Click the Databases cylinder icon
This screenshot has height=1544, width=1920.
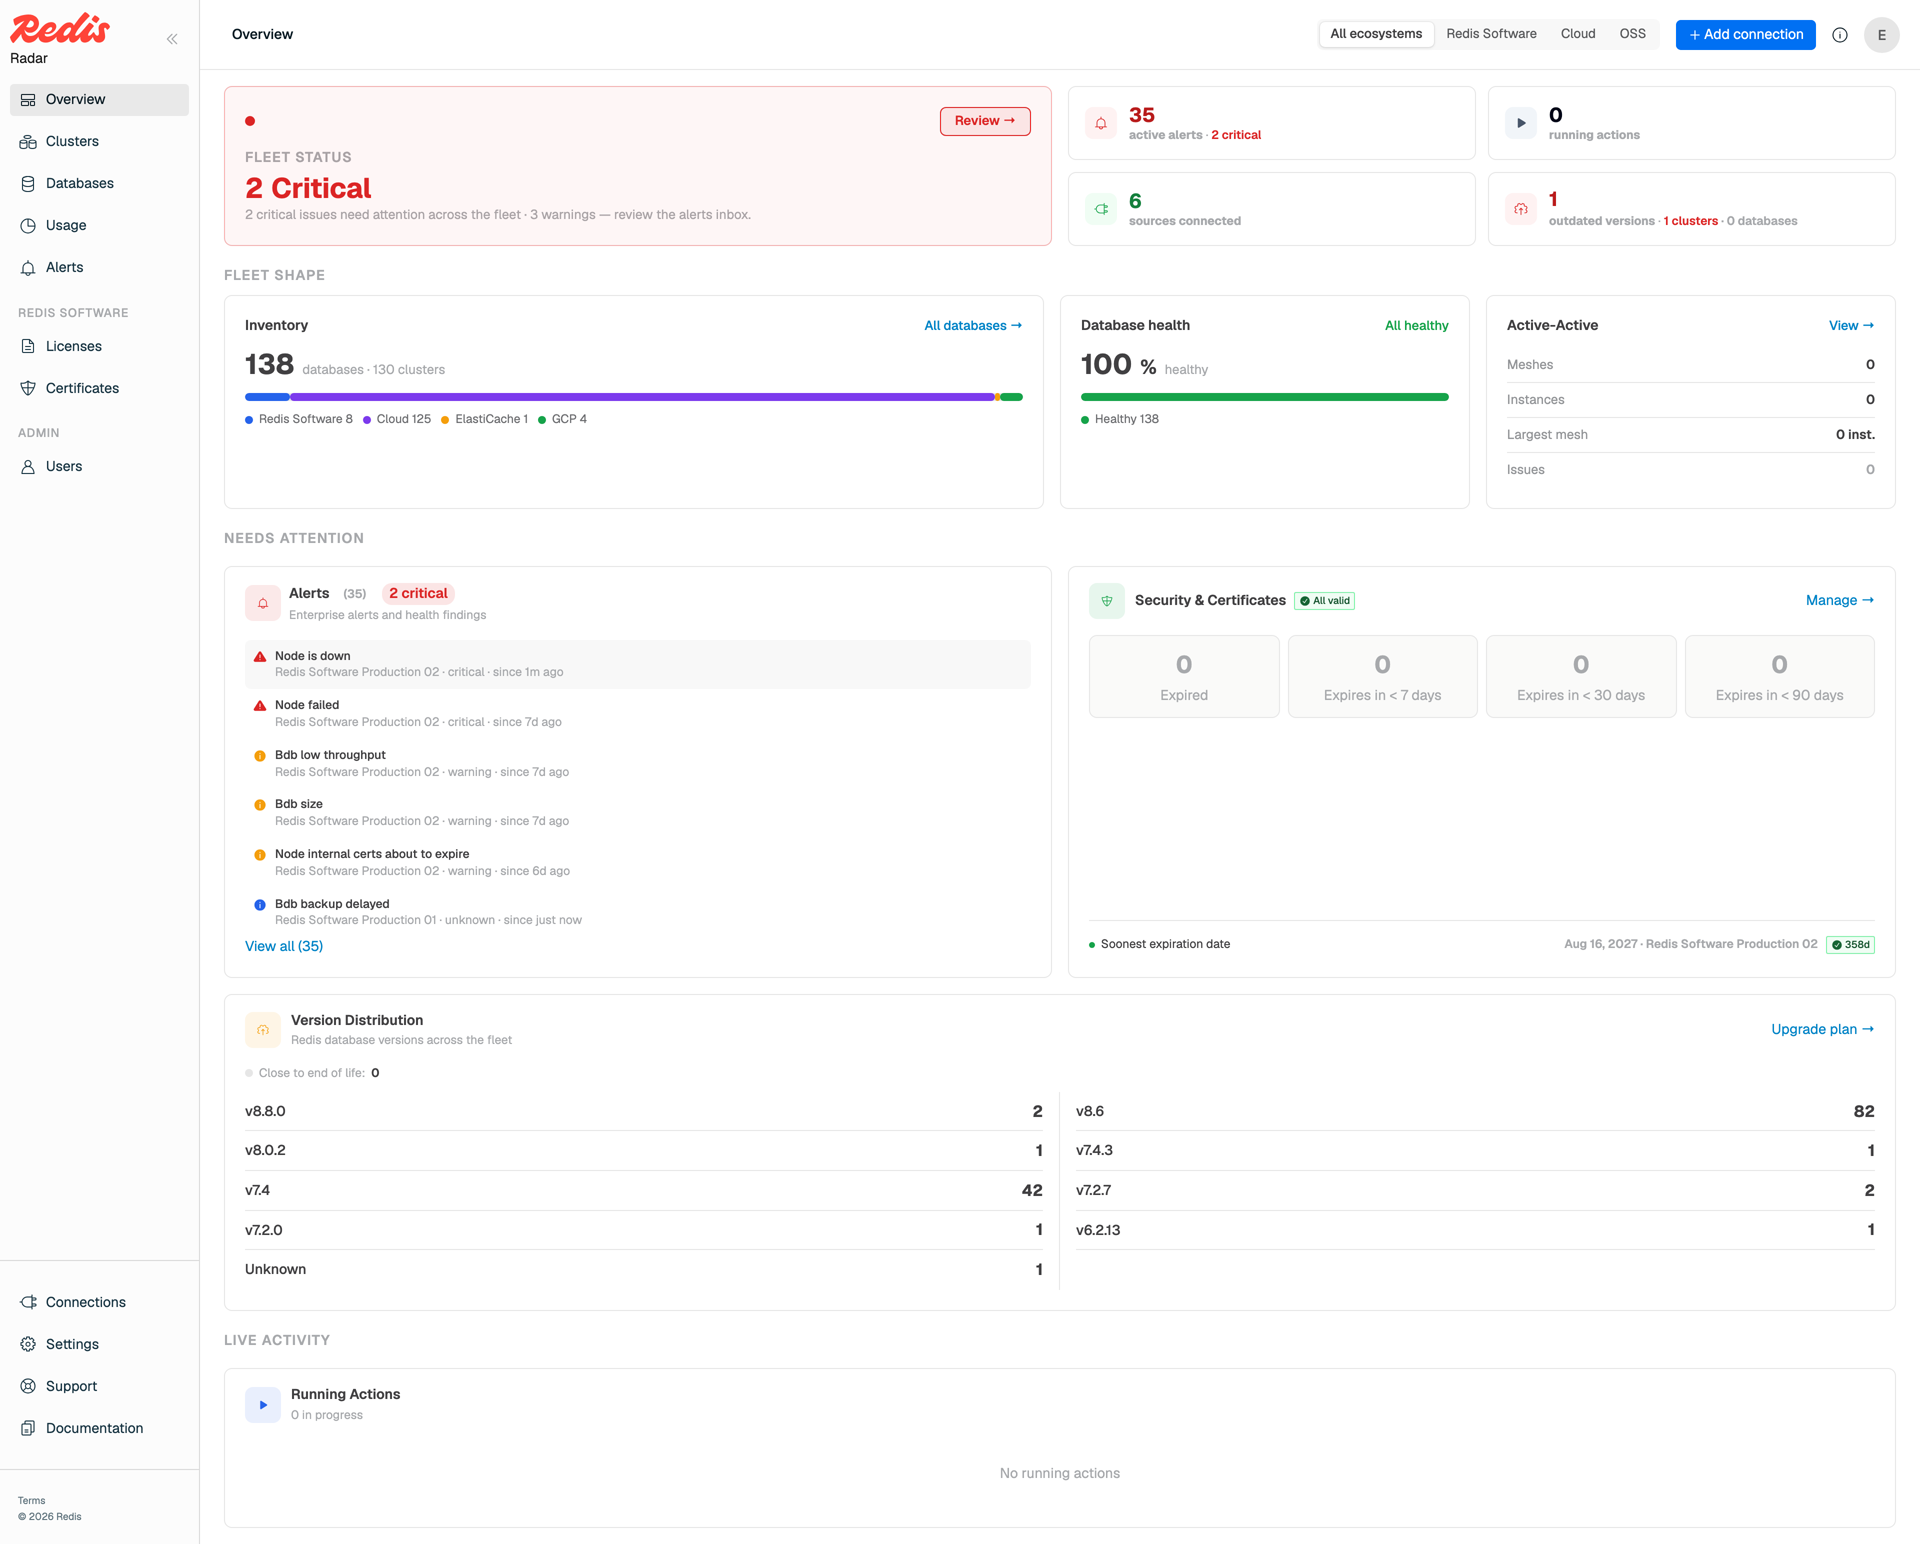point(28,183)
